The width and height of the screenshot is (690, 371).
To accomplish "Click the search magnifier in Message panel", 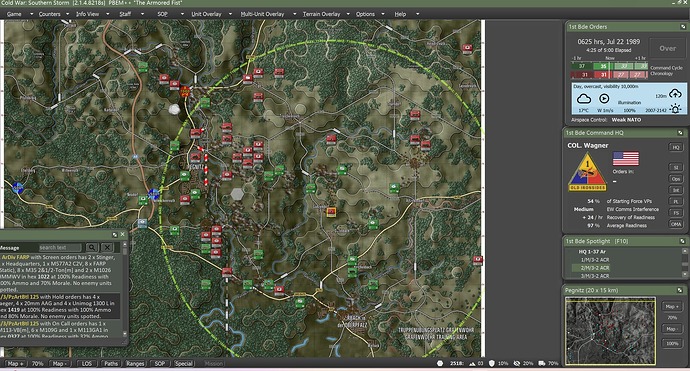I will 92,247.
